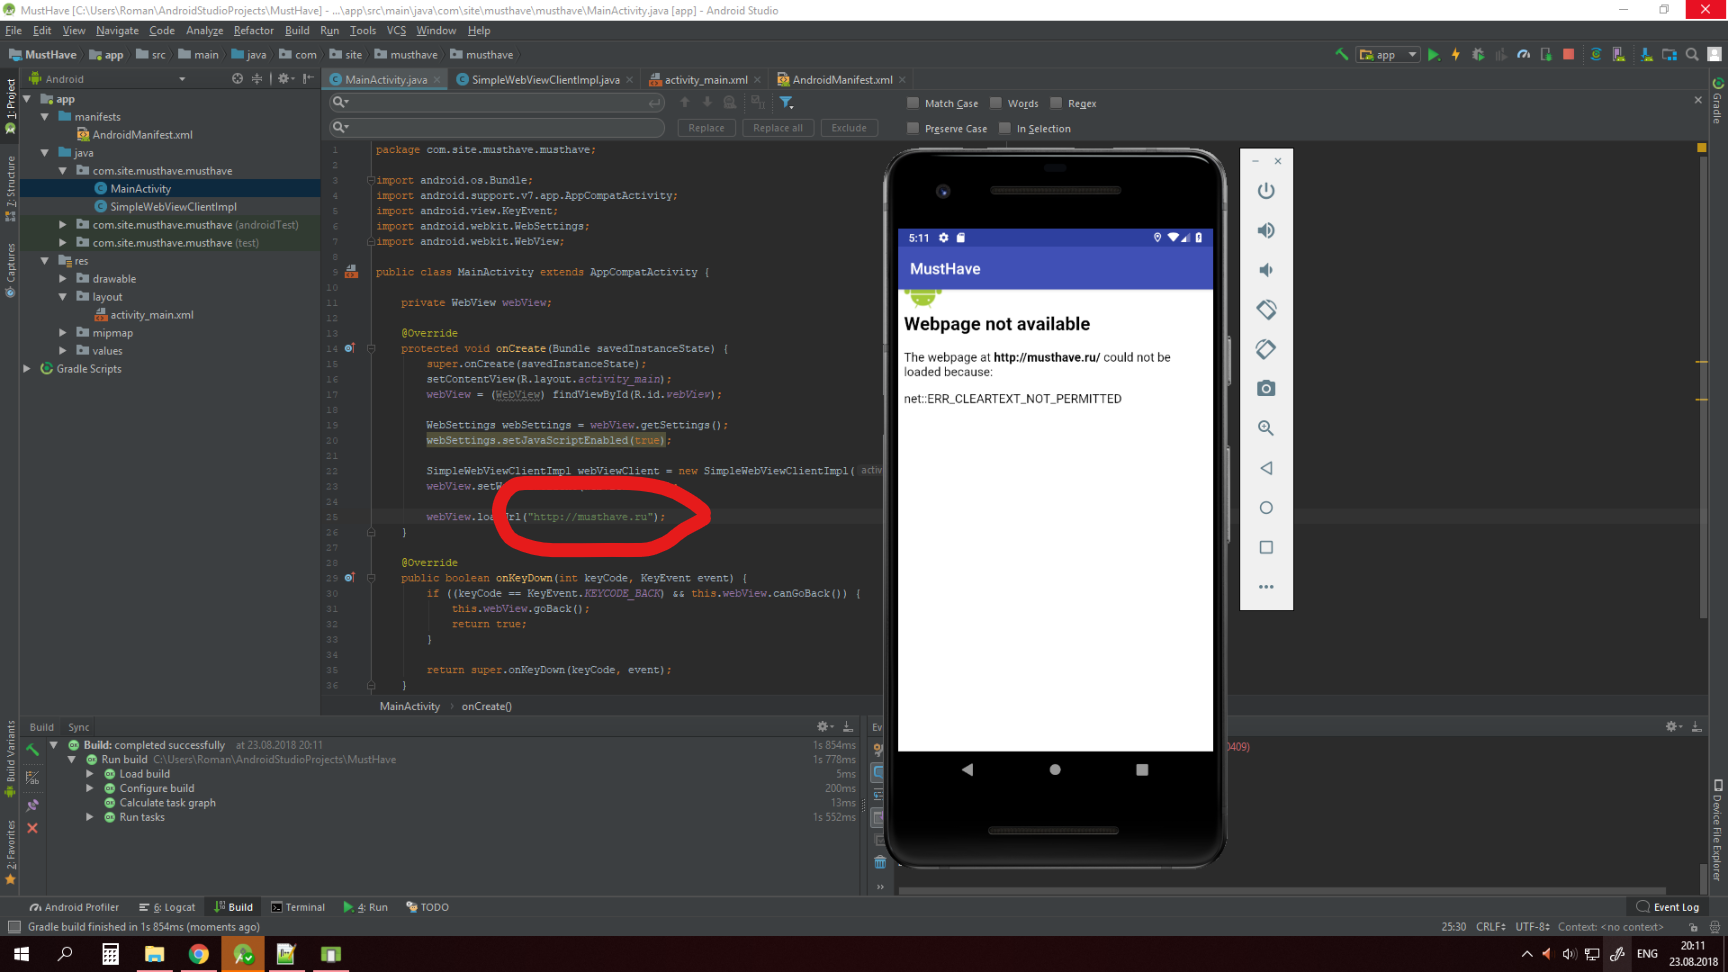This screenshot has height=972, width=1728.
Task: Rotate emulator left icon
Action: 1266,310
